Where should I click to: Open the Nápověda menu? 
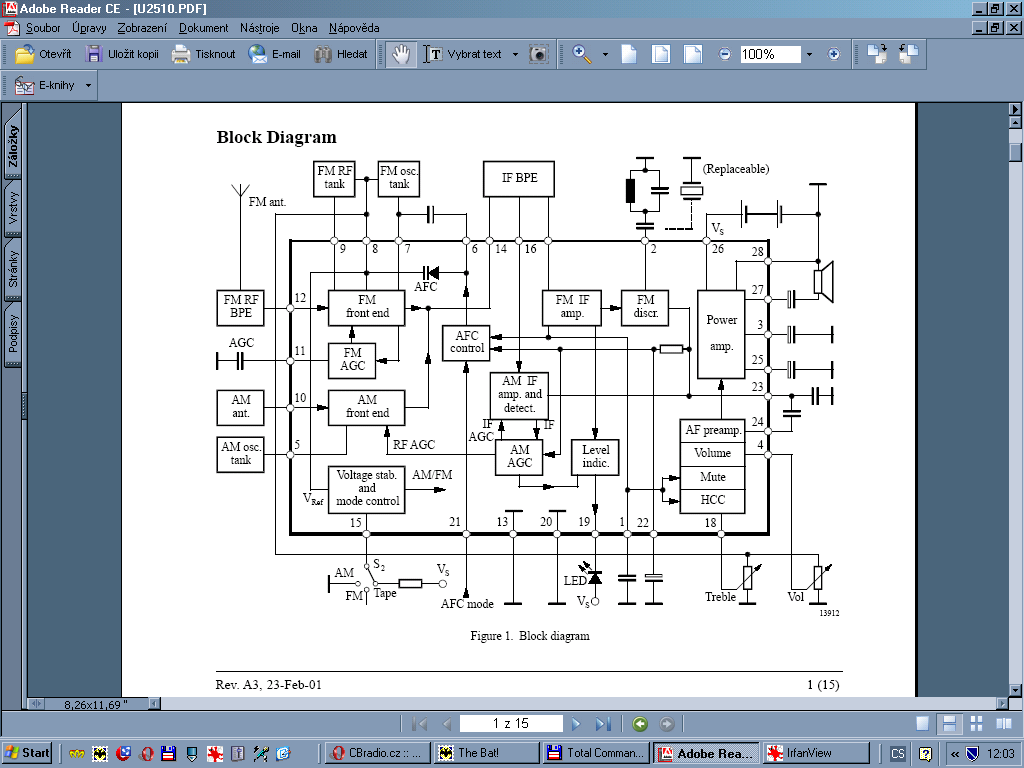pyautogui.click(x=354, y=28)
